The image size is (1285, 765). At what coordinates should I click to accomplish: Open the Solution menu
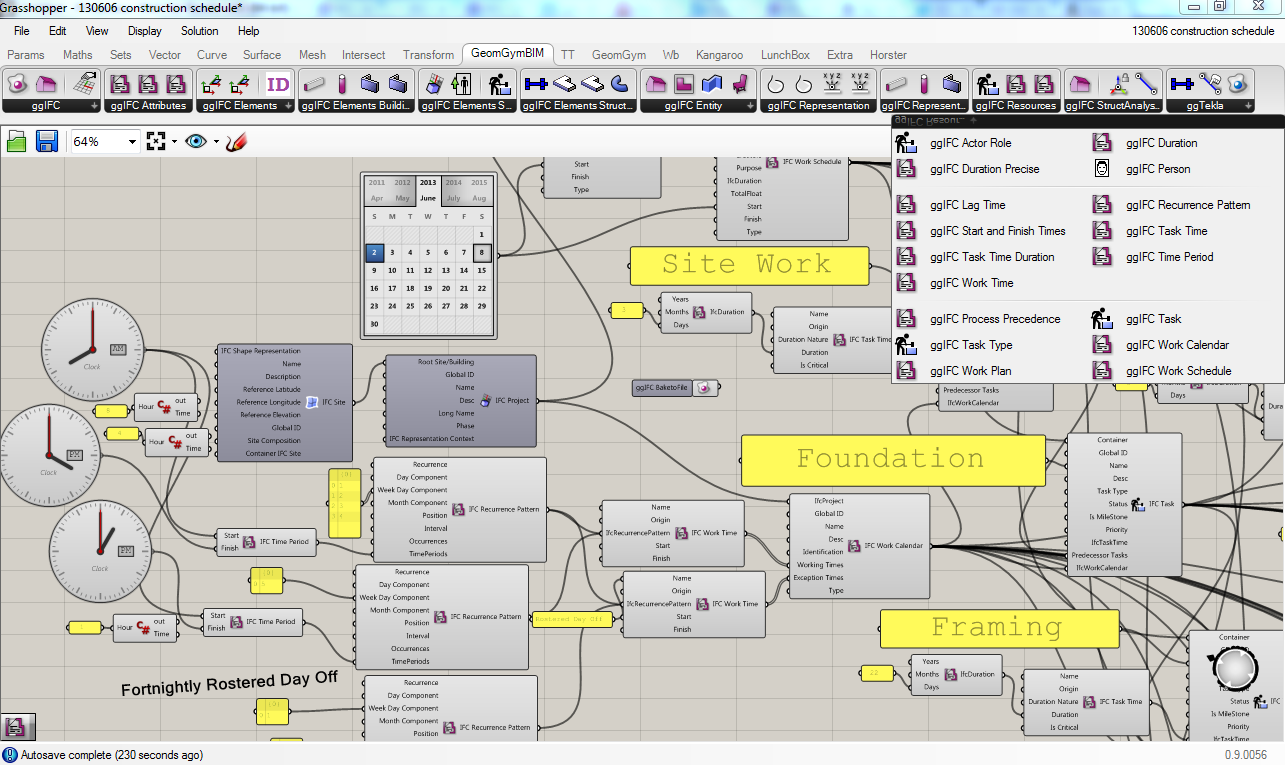coord(199,31)
